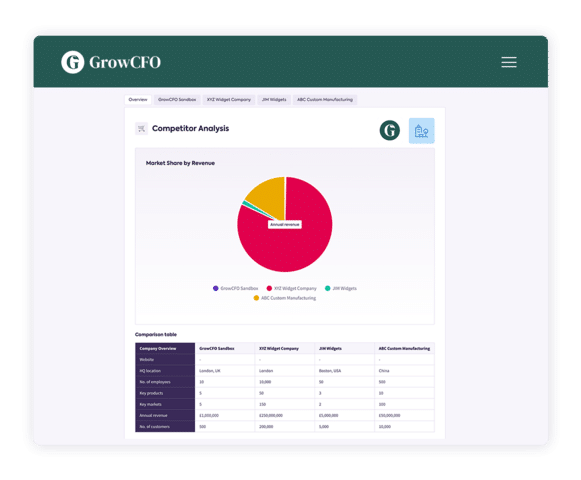Click the 'Market Share by Revenue' chart title
The image size is (581, 480).
pos(180,163)
